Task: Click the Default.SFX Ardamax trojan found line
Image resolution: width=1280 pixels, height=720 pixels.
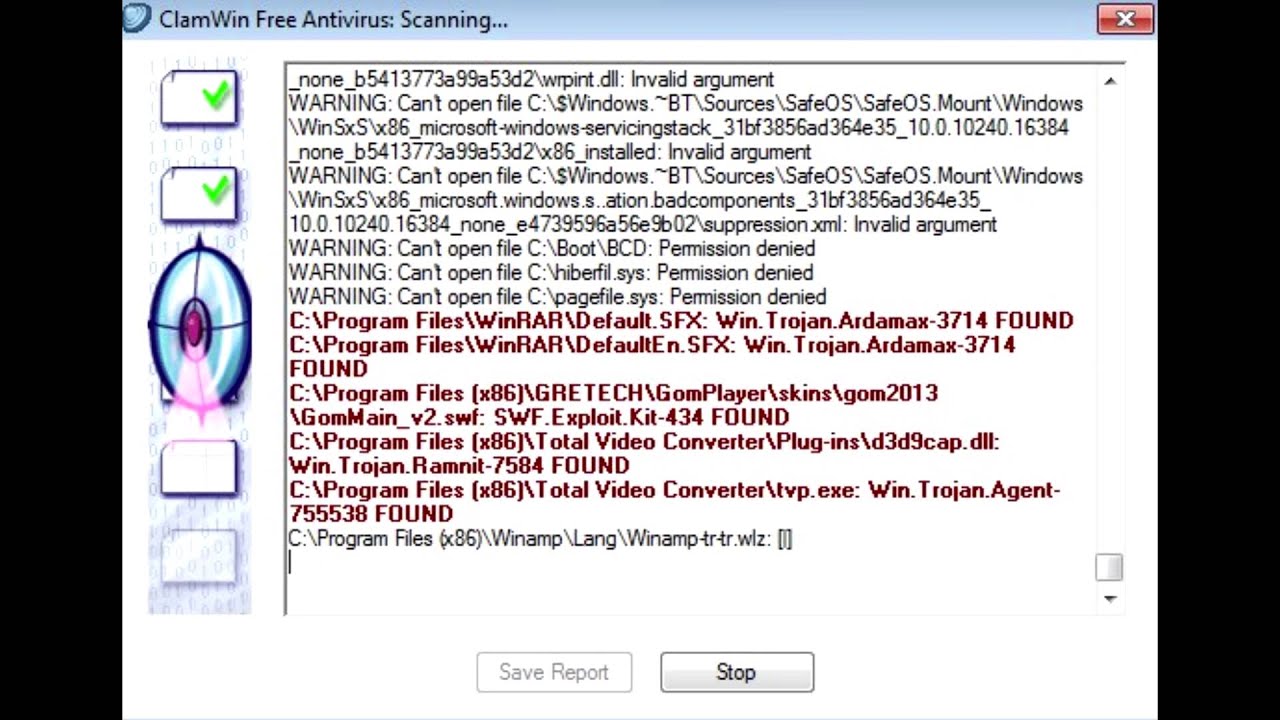Action: pyautogui.click(x=681, y=321)
